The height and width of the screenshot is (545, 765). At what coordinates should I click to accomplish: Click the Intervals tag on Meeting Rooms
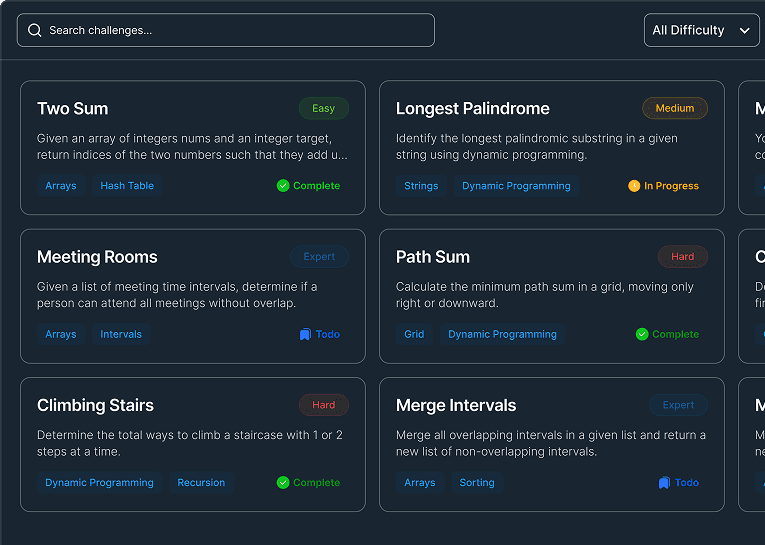(x=121, y=334)
